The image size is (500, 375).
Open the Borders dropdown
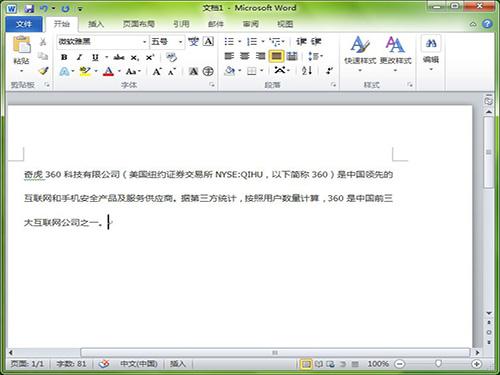262,70
